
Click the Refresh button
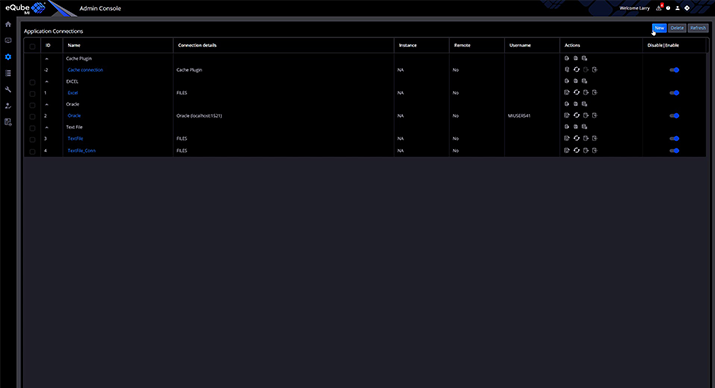coord(698,28)
